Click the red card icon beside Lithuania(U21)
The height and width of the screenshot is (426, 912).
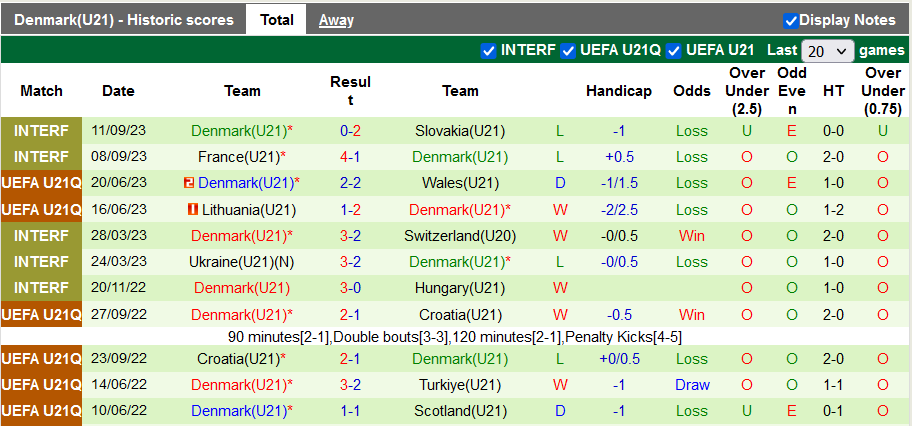point(193,209)
